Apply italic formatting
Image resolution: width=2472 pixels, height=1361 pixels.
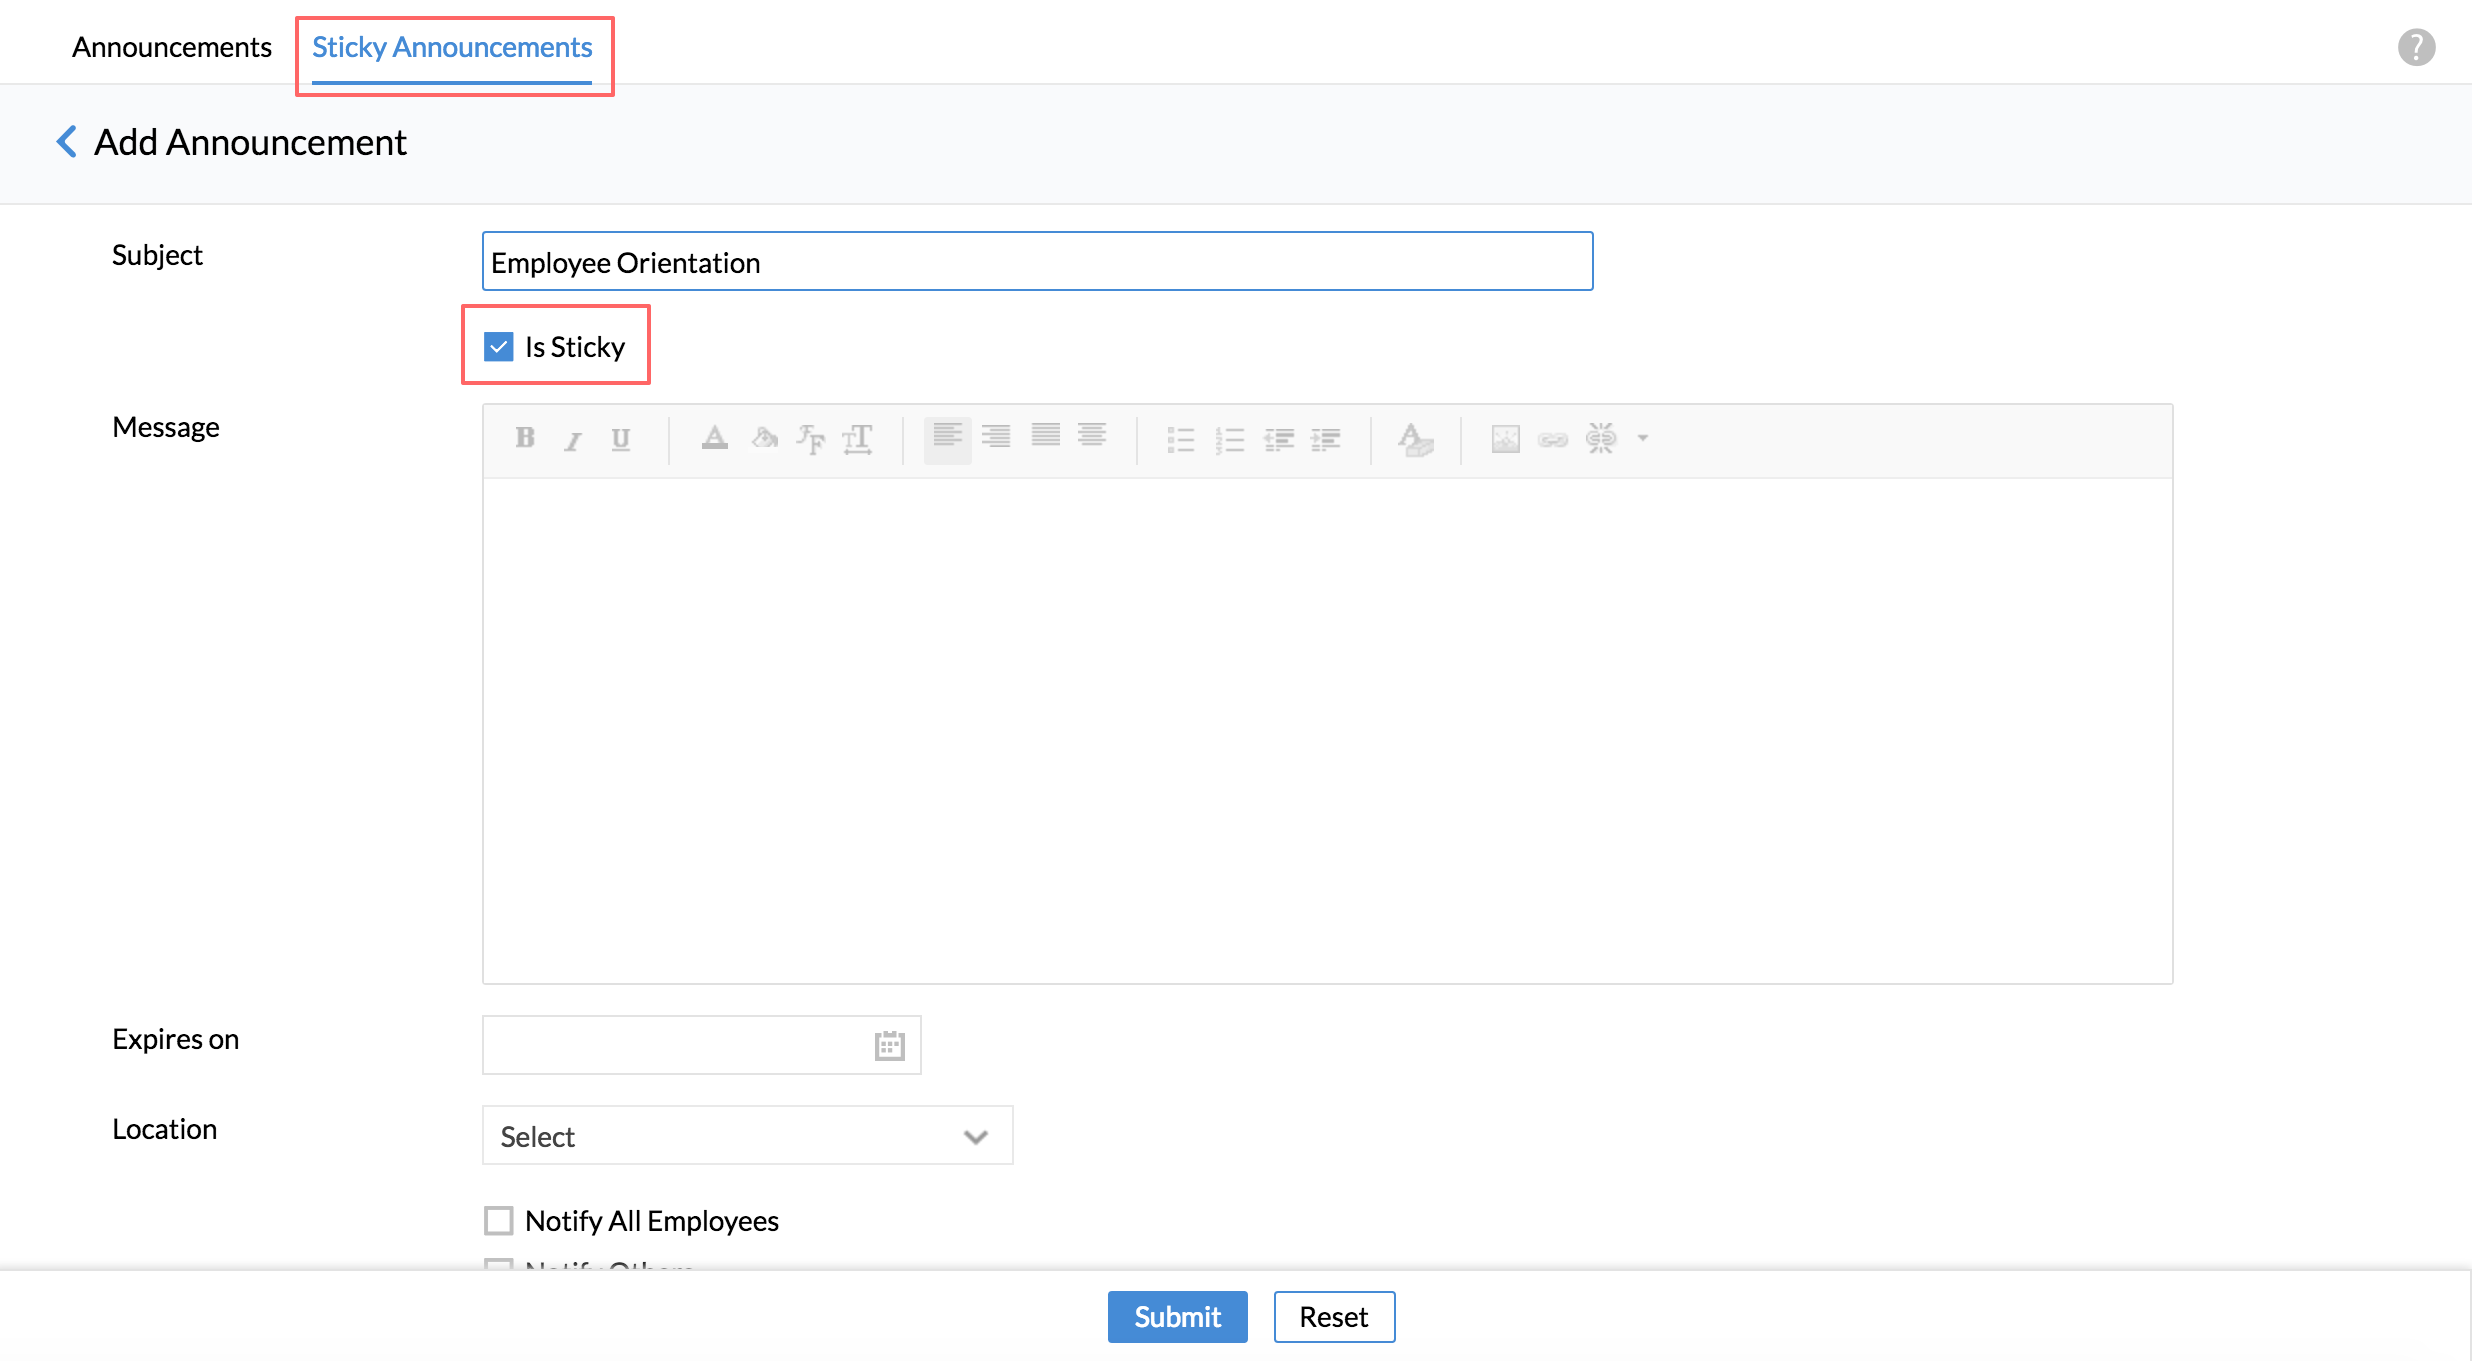tap(572, 440)
